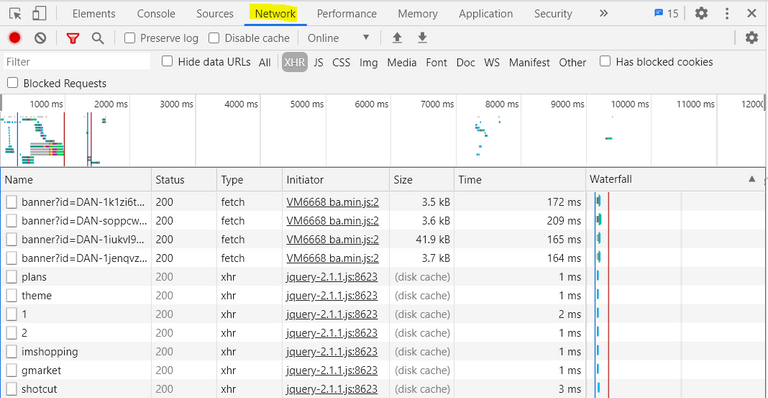The image size is (768, 398).
Task: Switch to the Sources tab
Action: [215, 14]
